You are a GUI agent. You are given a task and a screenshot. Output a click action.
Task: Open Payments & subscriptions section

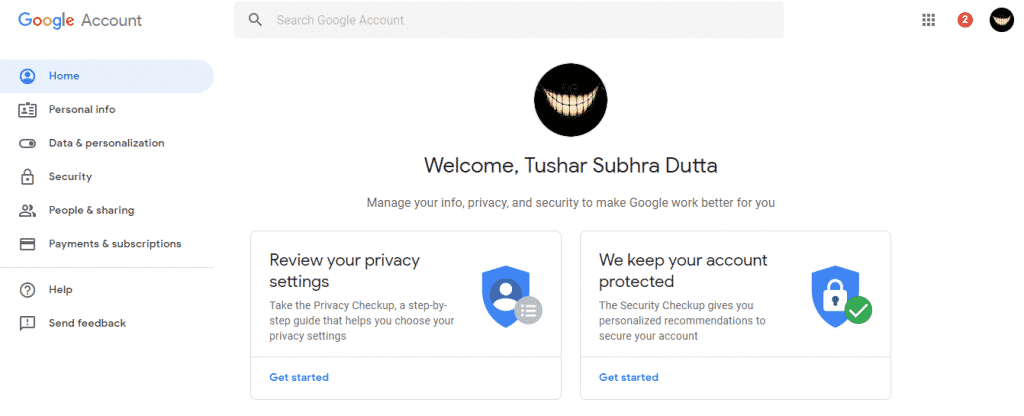point(115,244)
